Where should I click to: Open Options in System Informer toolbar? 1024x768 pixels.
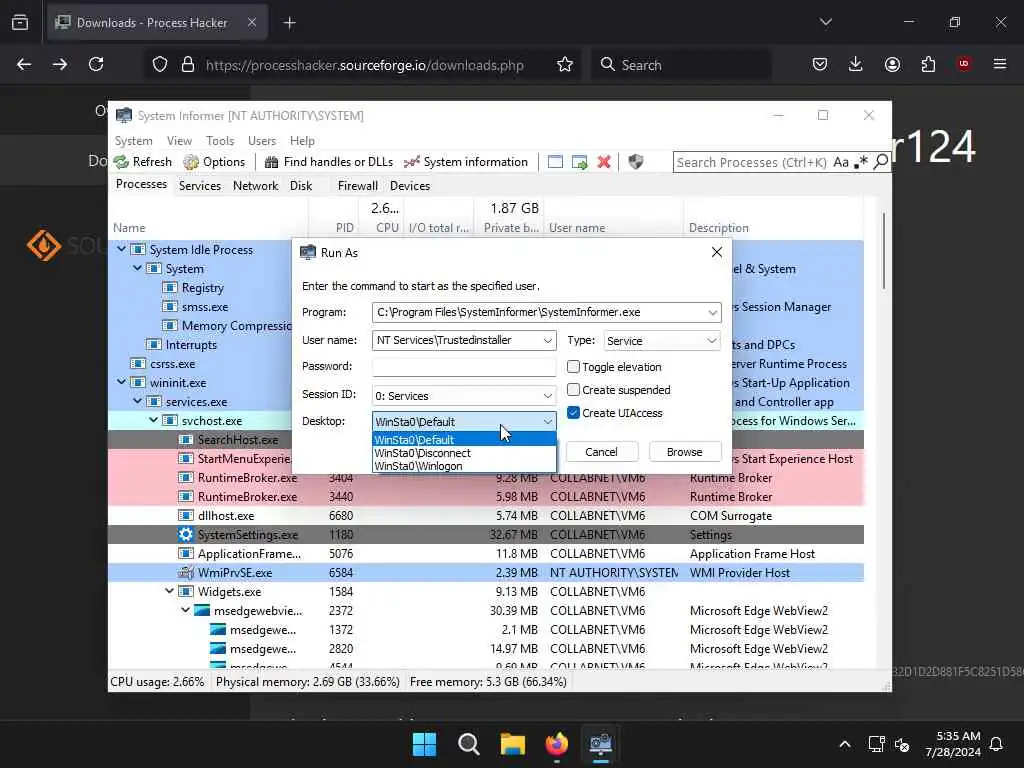[214, 162]
